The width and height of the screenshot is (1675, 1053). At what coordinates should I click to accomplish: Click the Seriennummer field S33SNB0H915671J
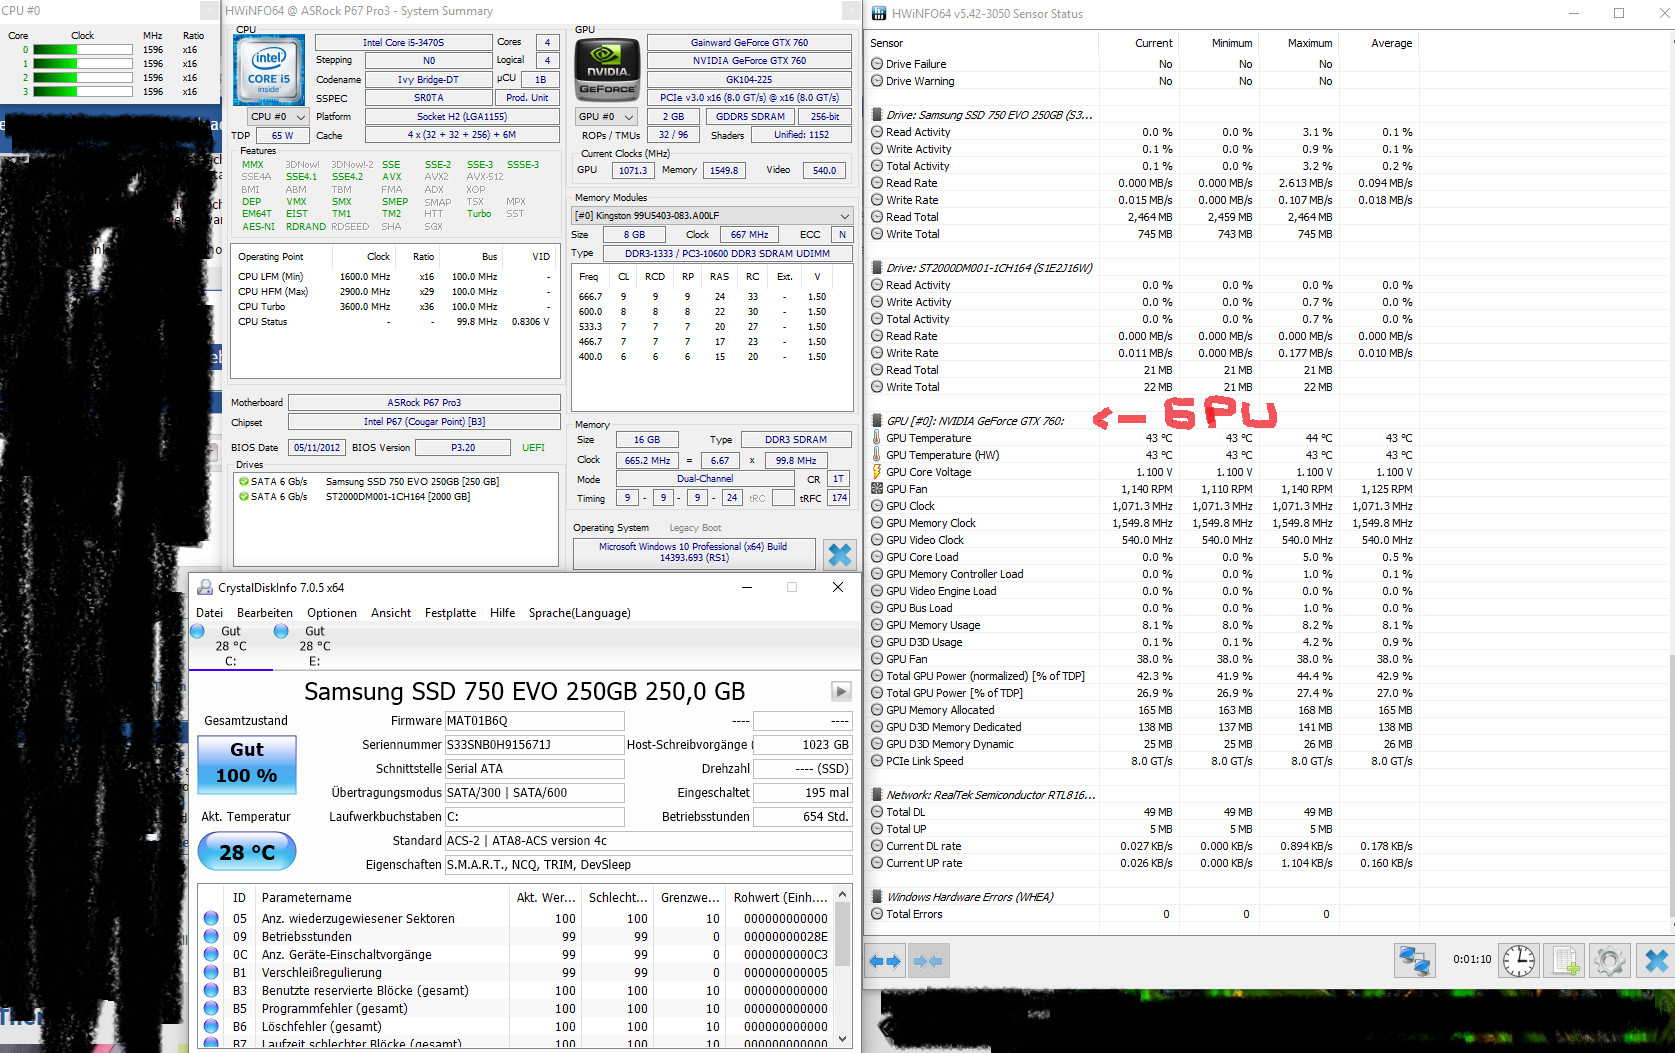coord(535,745)
